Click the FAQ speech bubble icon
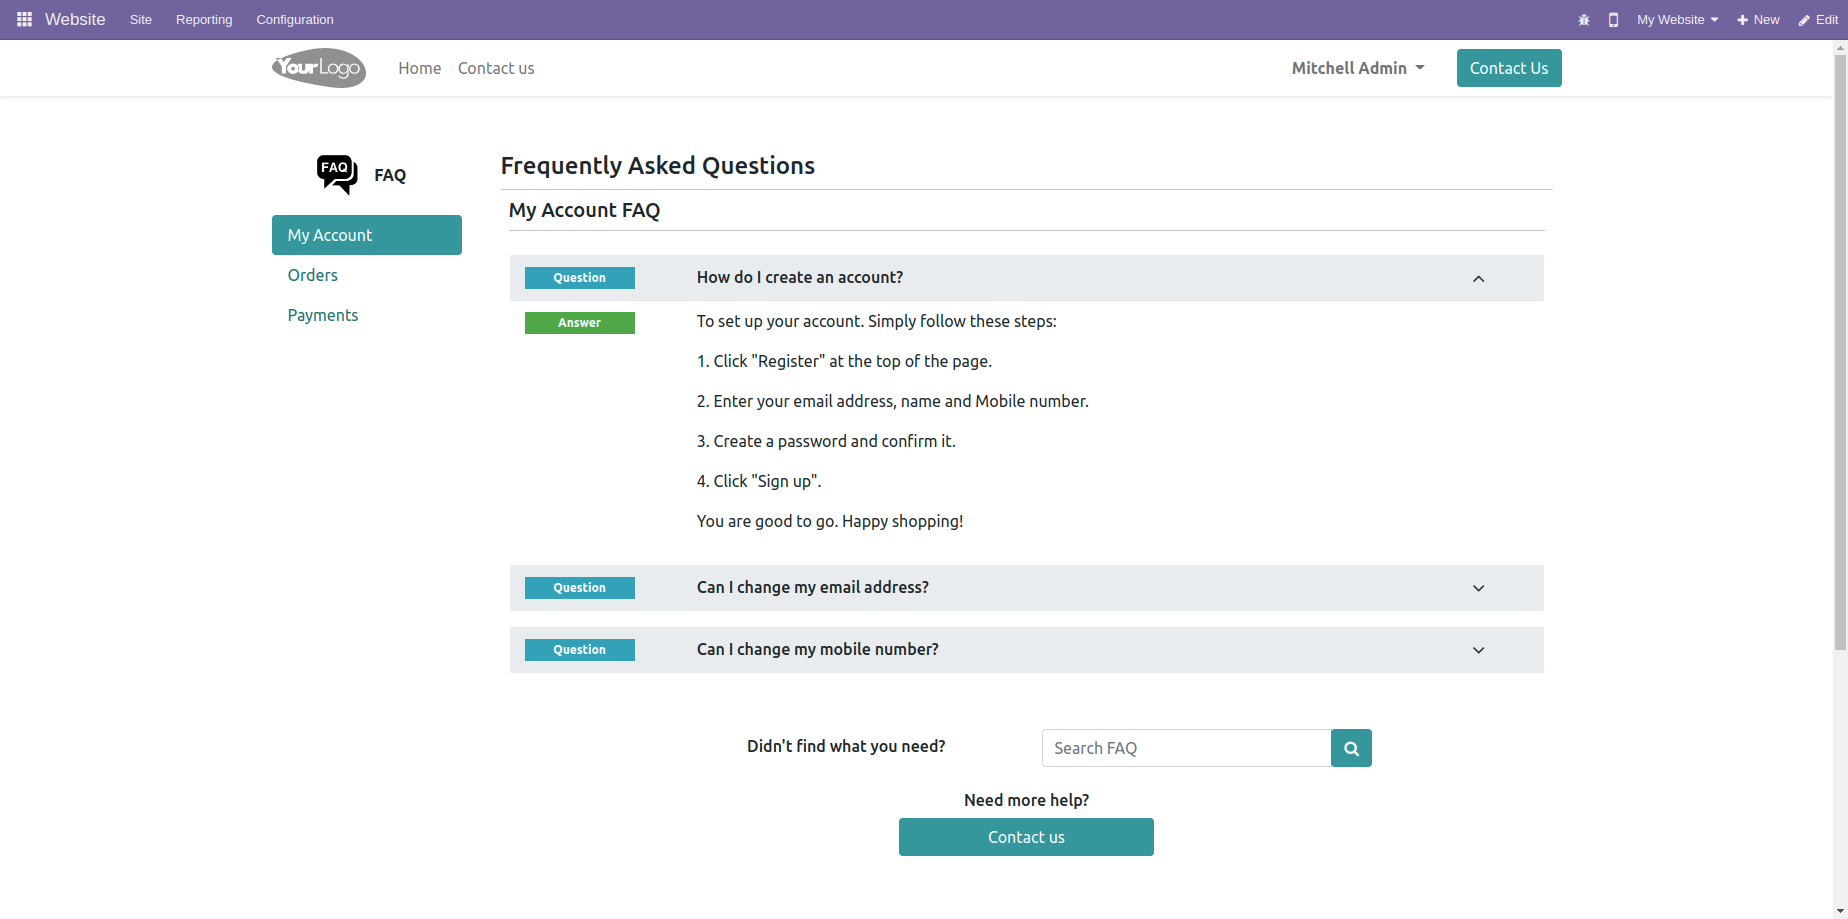Image resolution: width=1848 pixels, height=919 pixels. (x=337, y=174)
